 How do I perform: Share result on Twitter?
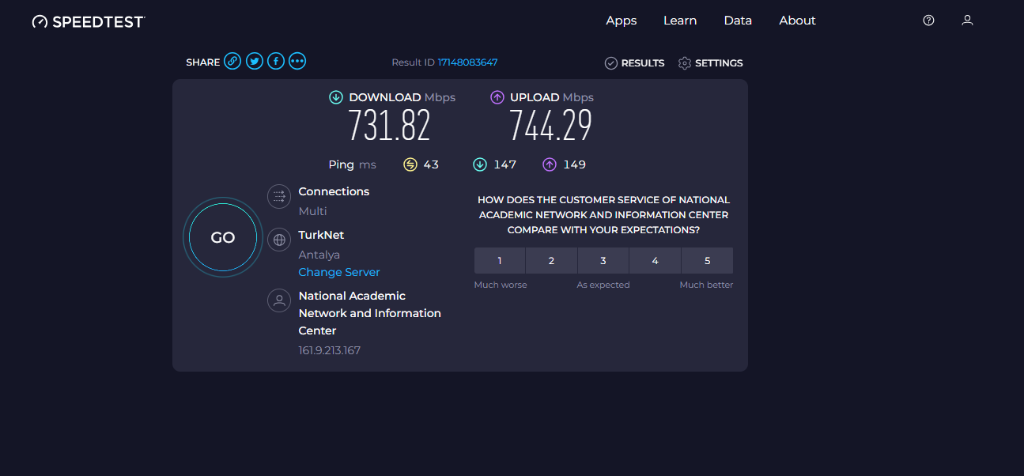click(254, 61)
